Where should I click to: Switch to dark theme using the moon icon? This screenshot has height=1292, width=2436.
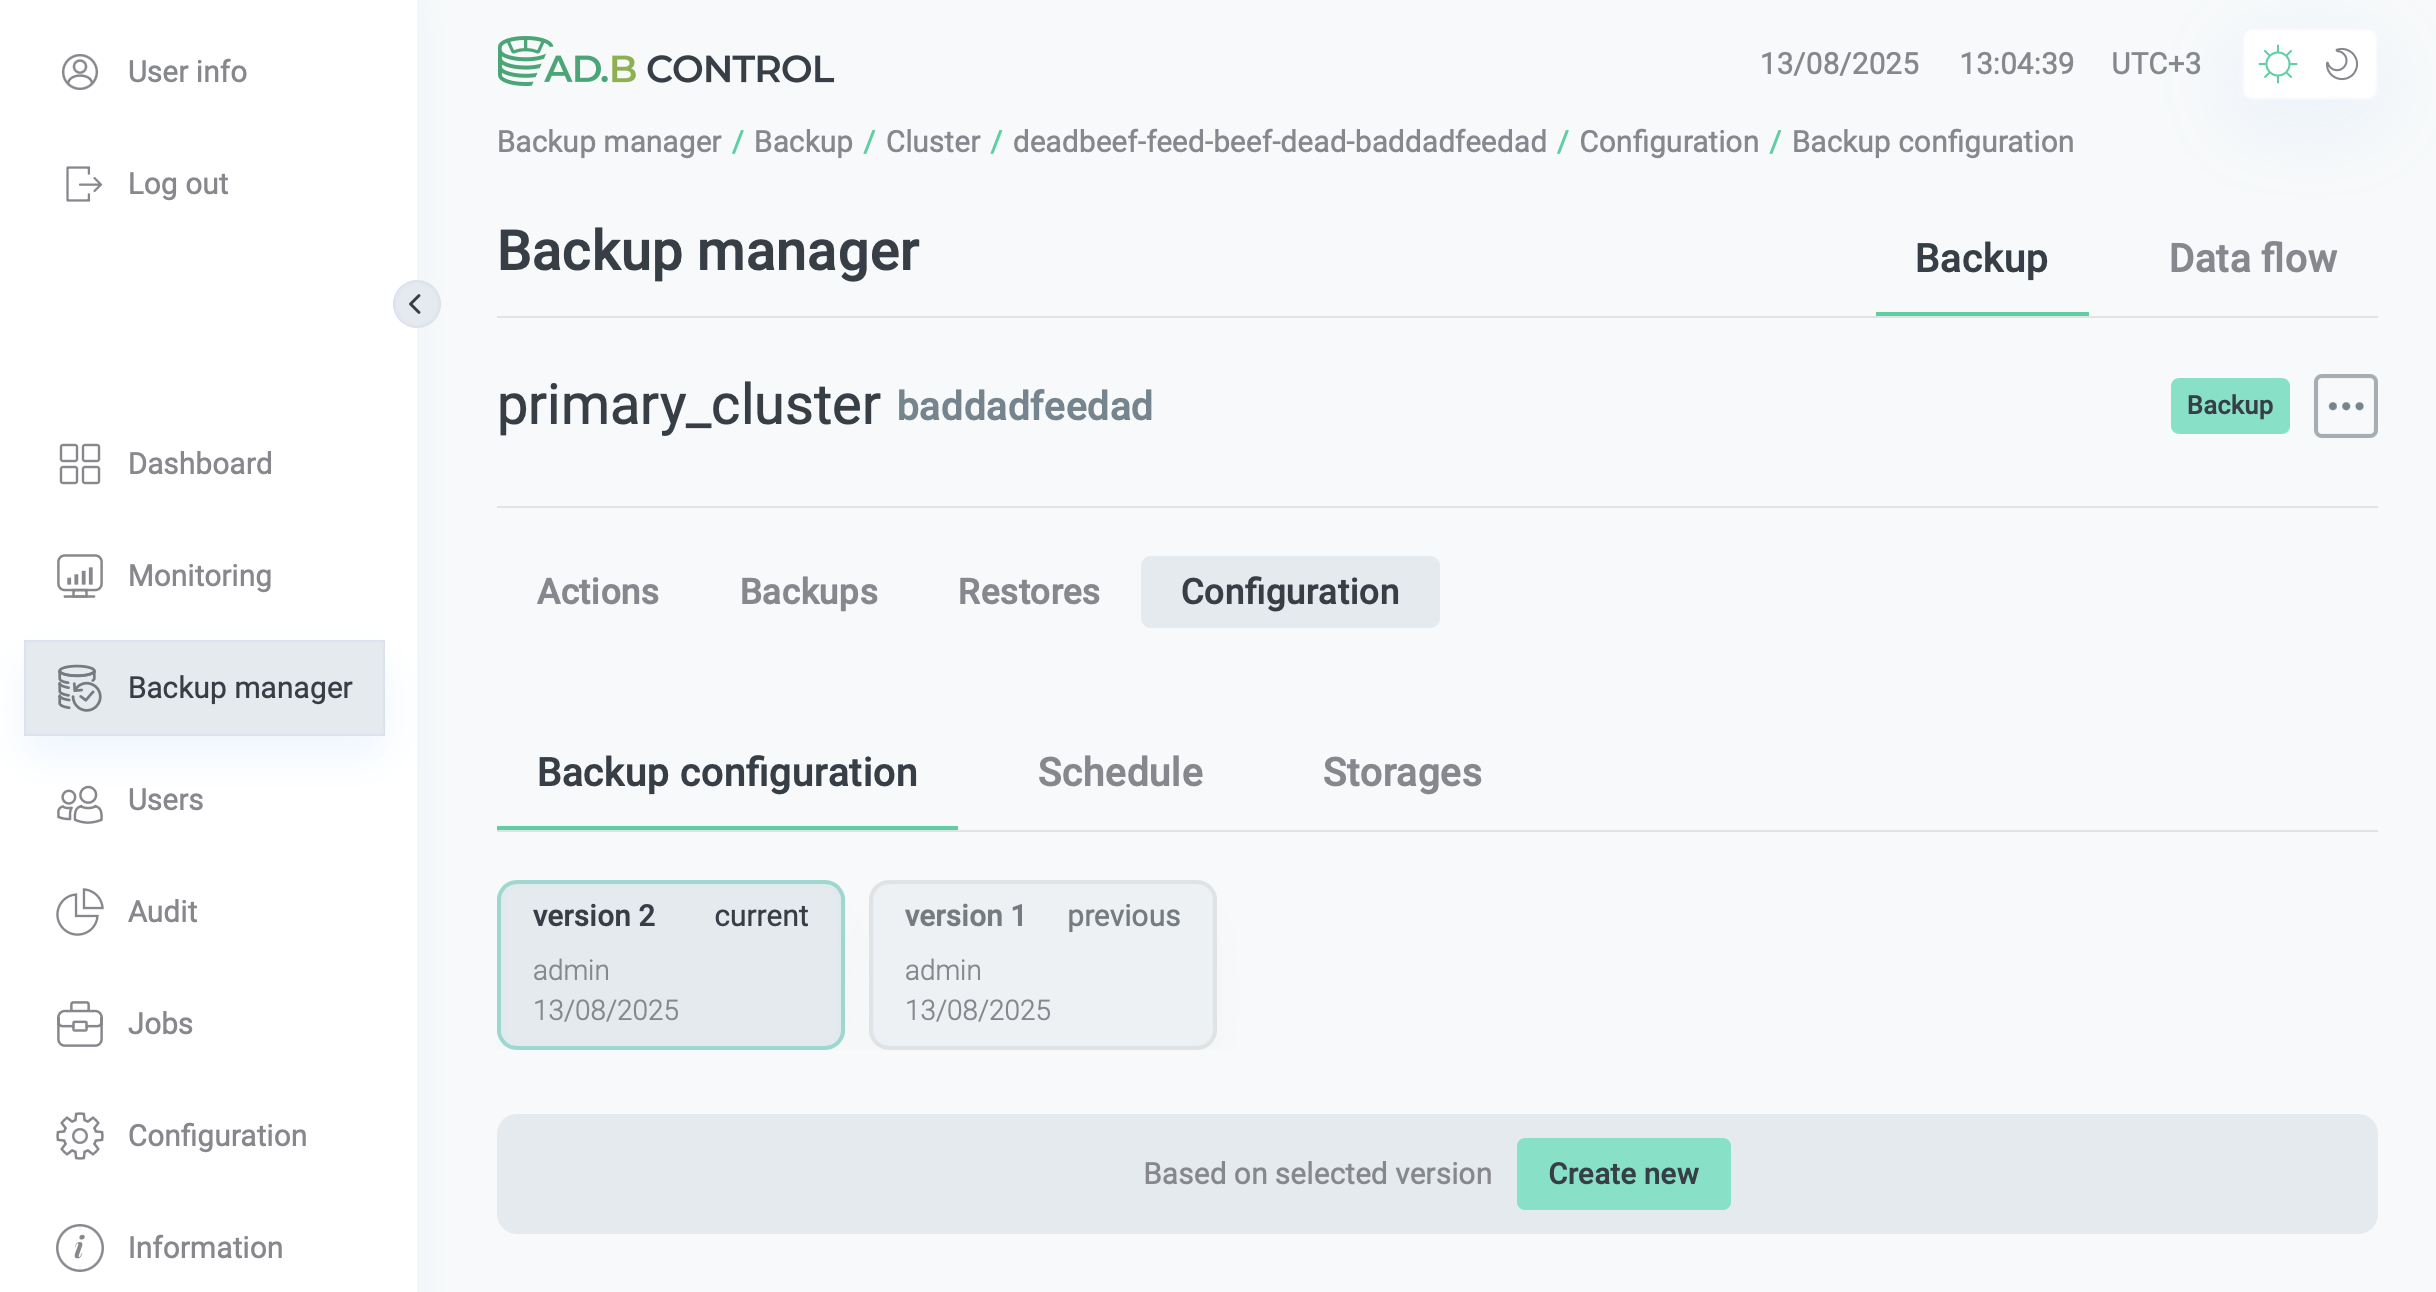pyautogui.click(x=2343, y=63)
